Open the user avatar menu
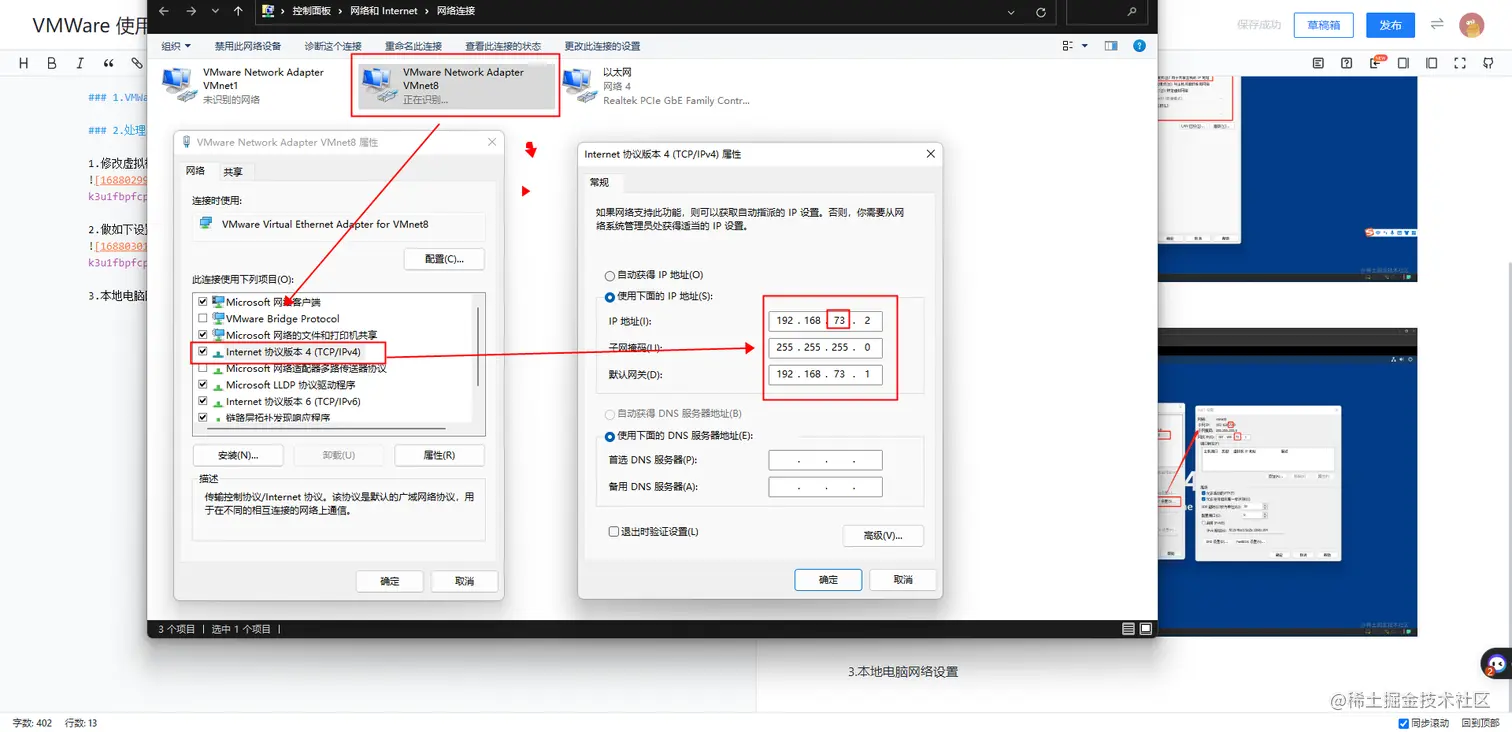The width and height of the screenshot is (1512, 732). tap(1471, 25)
